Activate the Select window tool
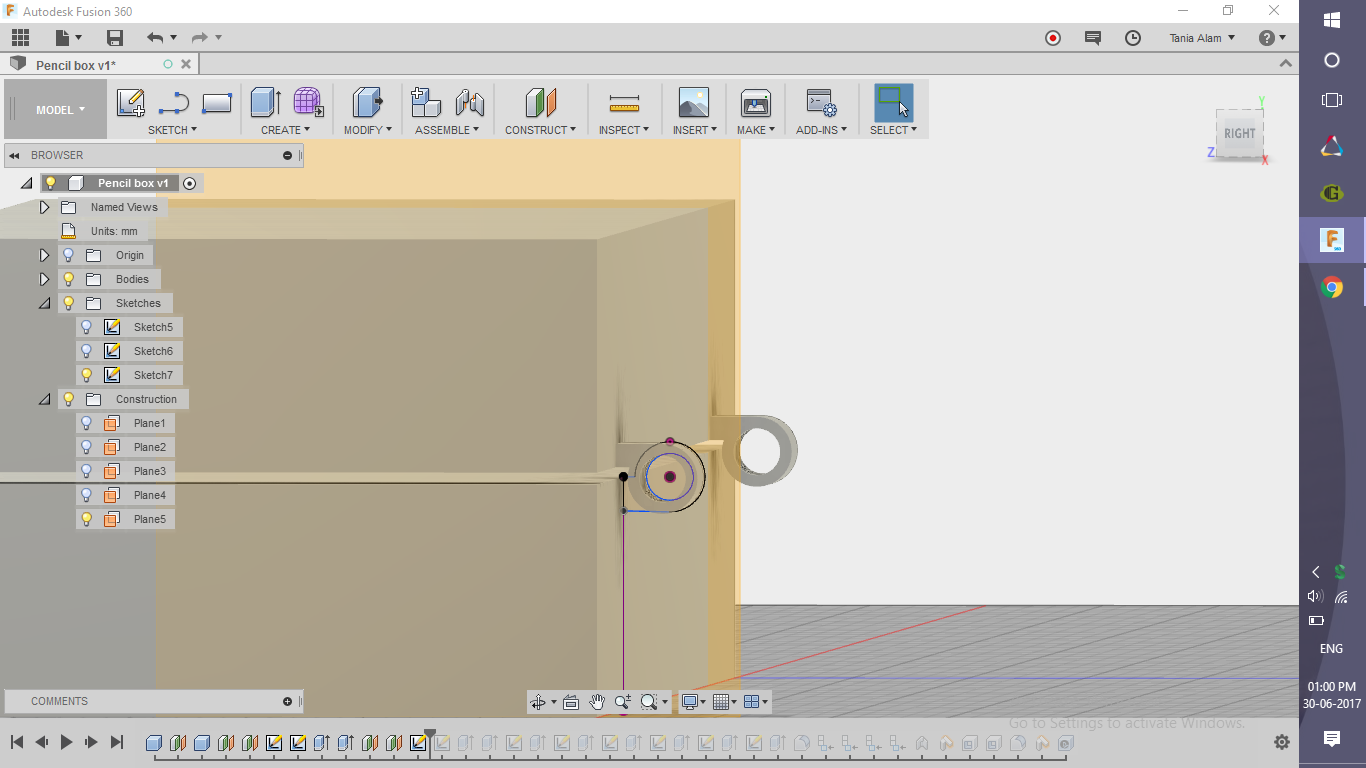The height and width of the screenshot is (768, 1366). click(x=893, y=102)
